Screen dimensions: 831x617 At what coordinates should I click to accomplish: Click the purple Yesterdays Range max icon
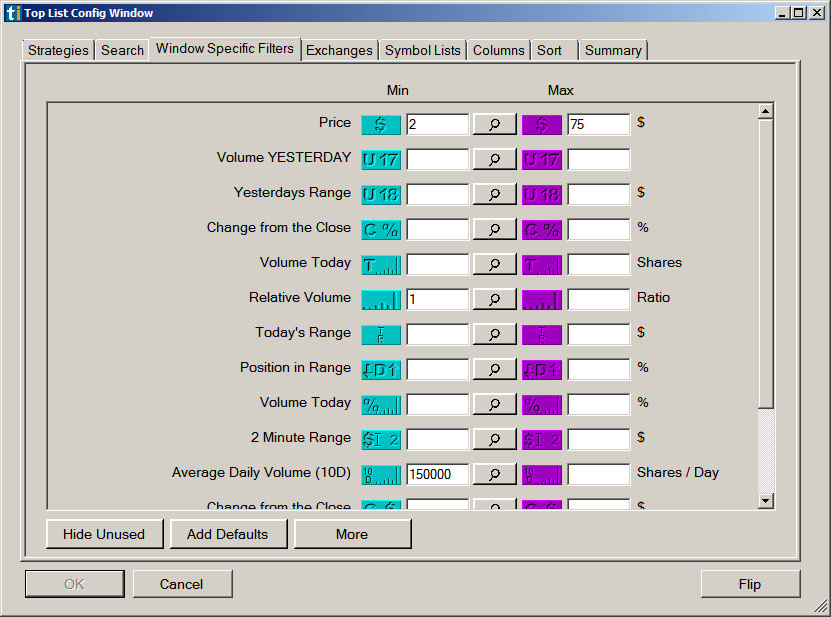point(542,195)
